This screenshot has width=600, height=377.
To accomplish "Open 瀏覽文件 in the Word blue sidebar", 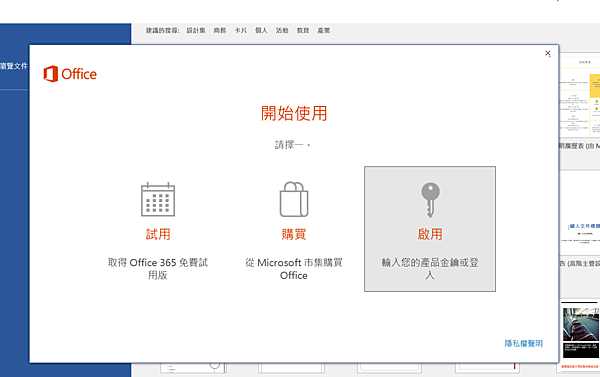I will click(14, 66).
